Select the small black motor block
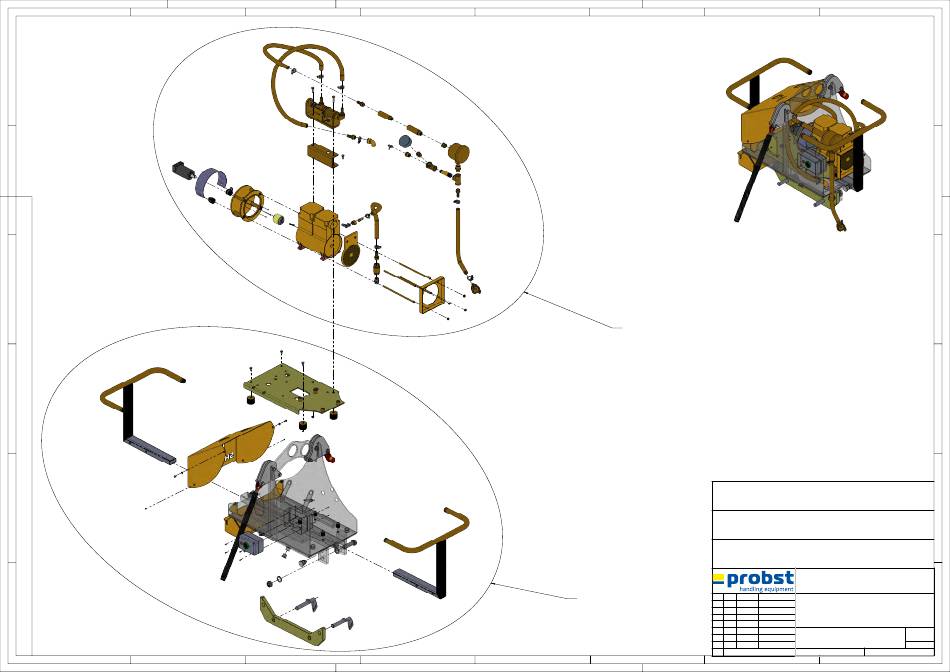The image size is (950, 672). (x=184, y=168)
